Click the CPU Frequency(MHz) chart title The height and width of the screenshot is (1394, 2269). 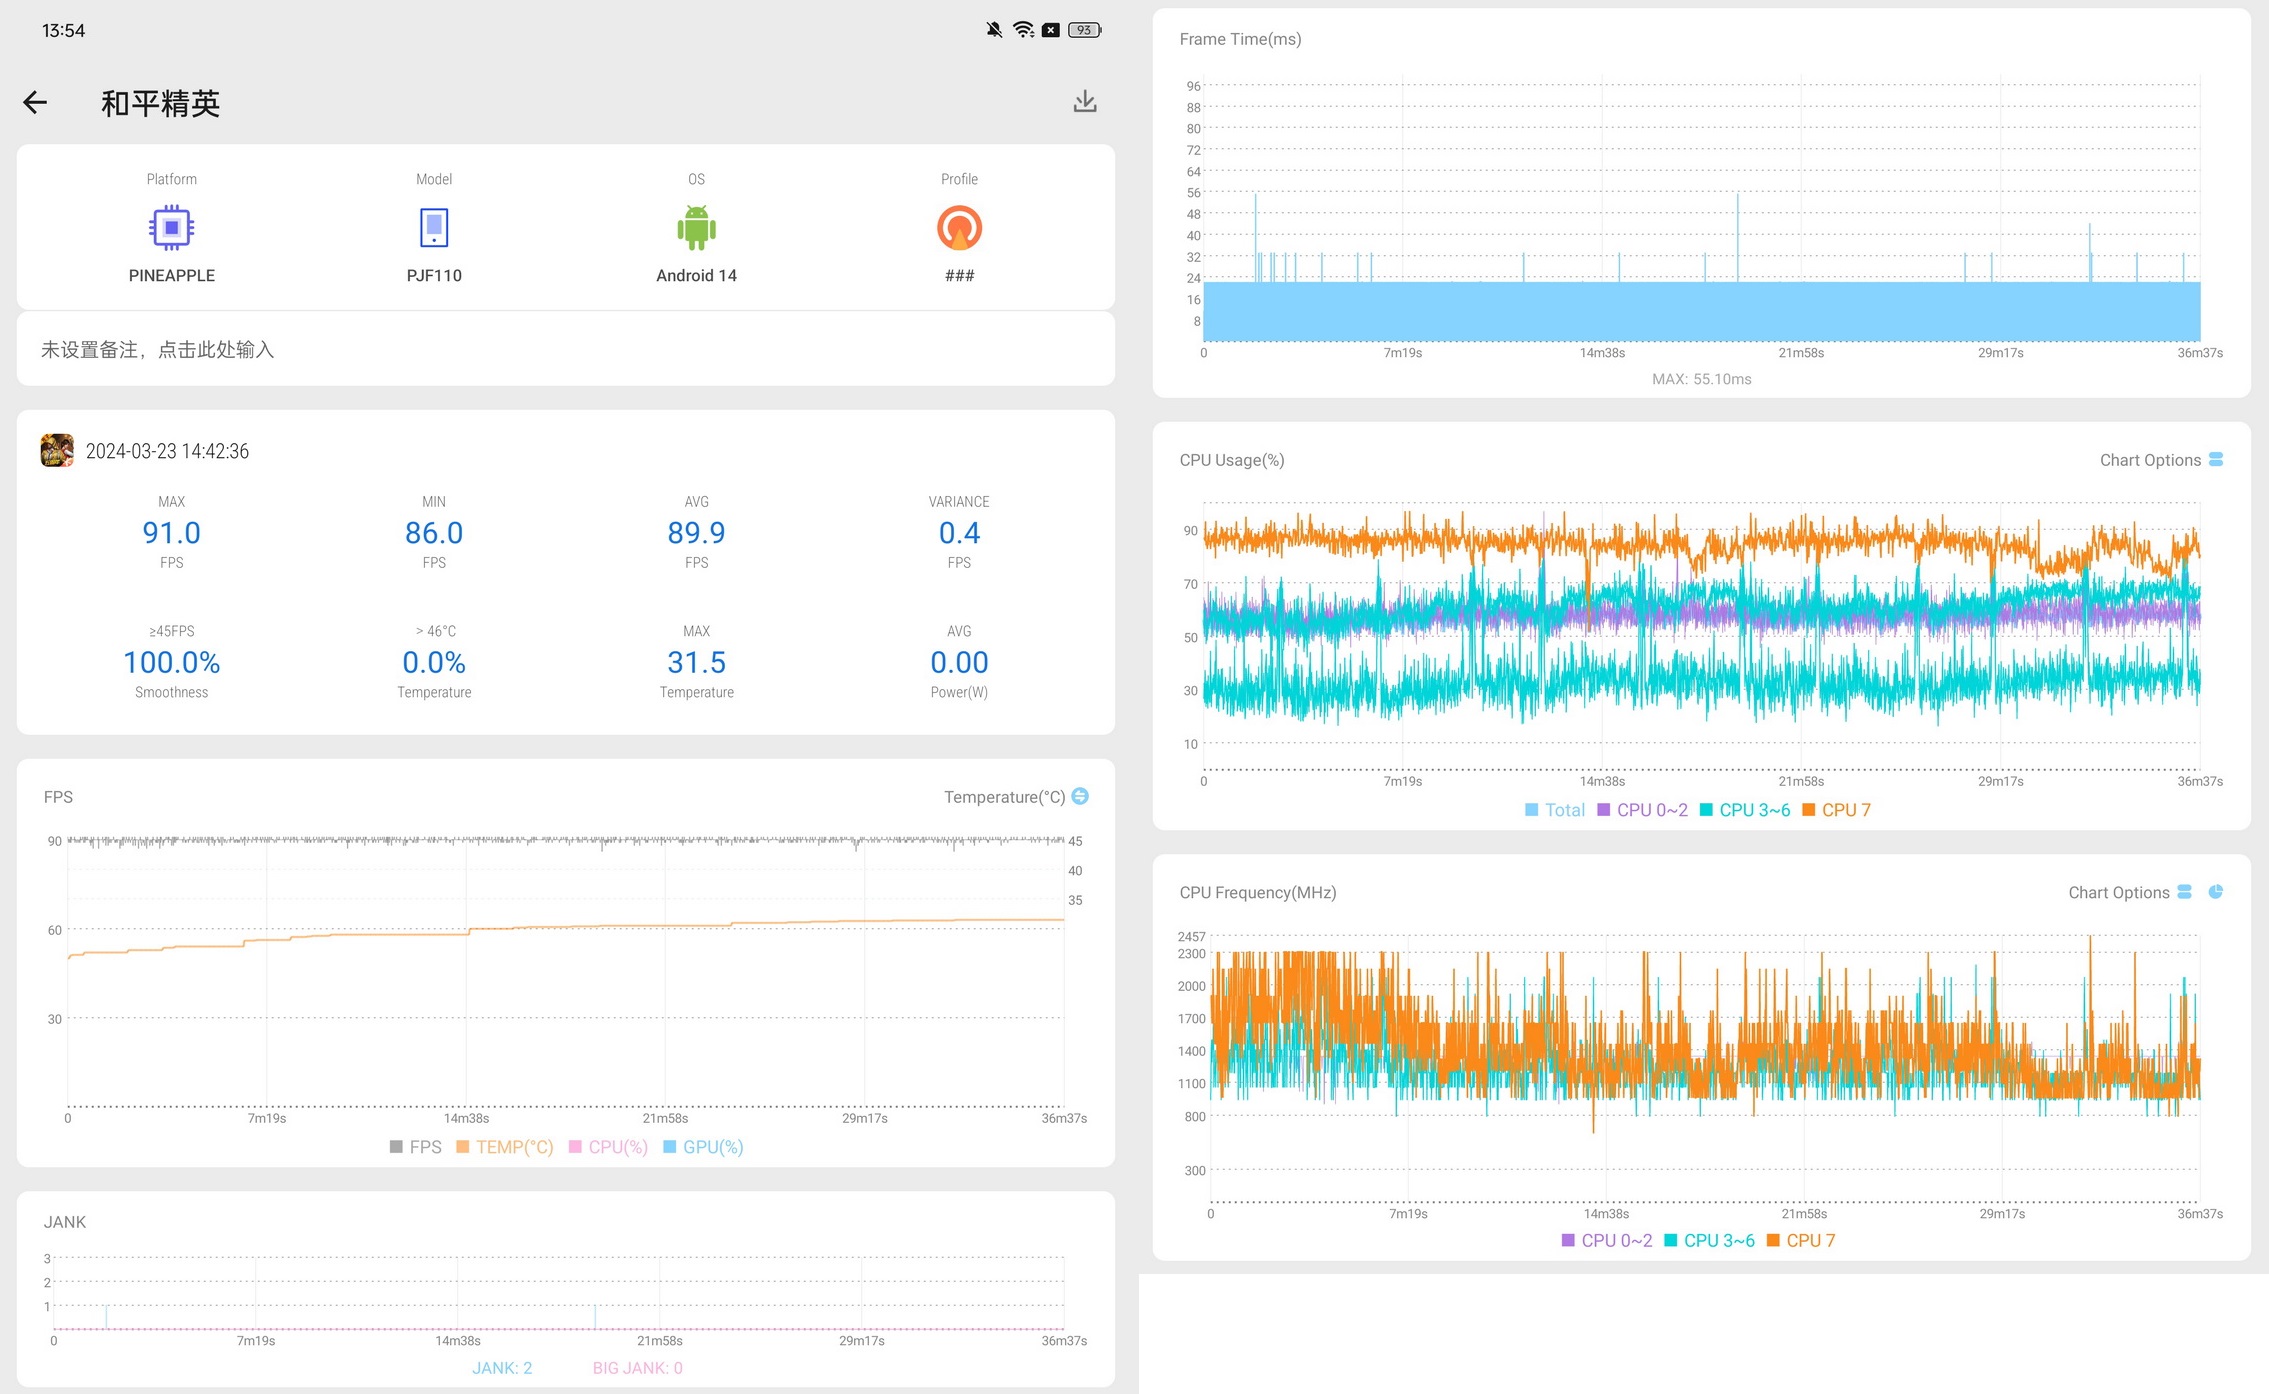pos(1258,892)
